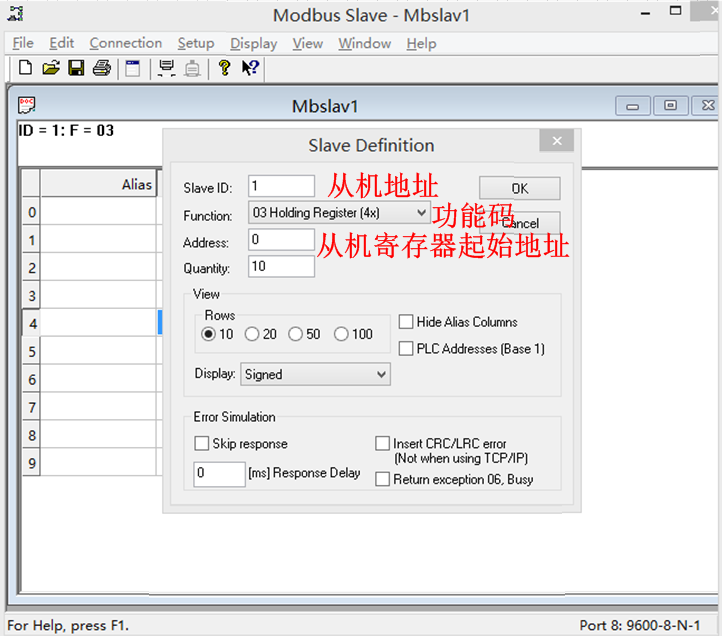This screenshot has height=636, width=722.
Task: Click the Connect toolbar icon
Action: pos(167,68)
